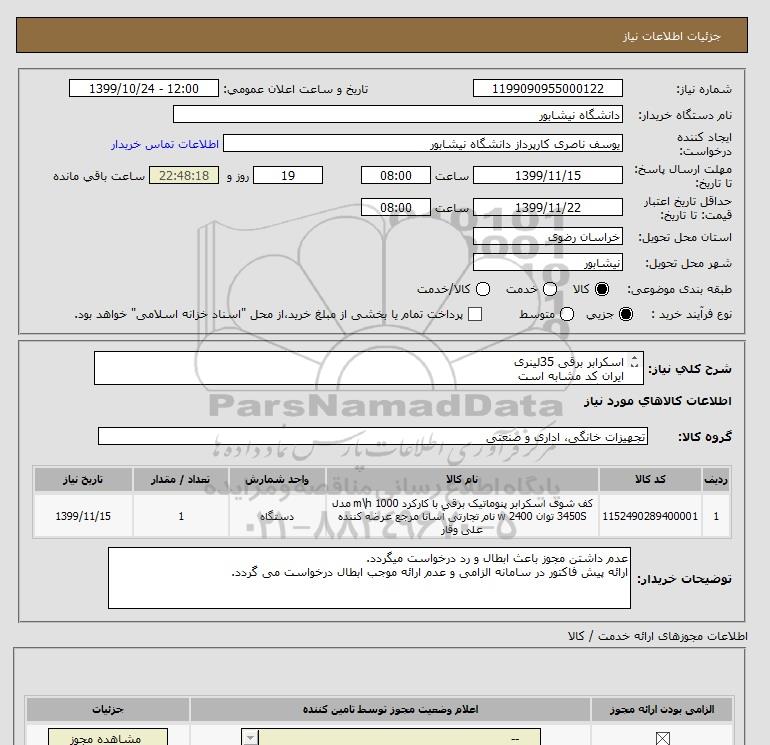Toggle the اسناد خزانه اسلامی payment checkbox
Viewport: 770px width, 745px height.
pos(475,314)
